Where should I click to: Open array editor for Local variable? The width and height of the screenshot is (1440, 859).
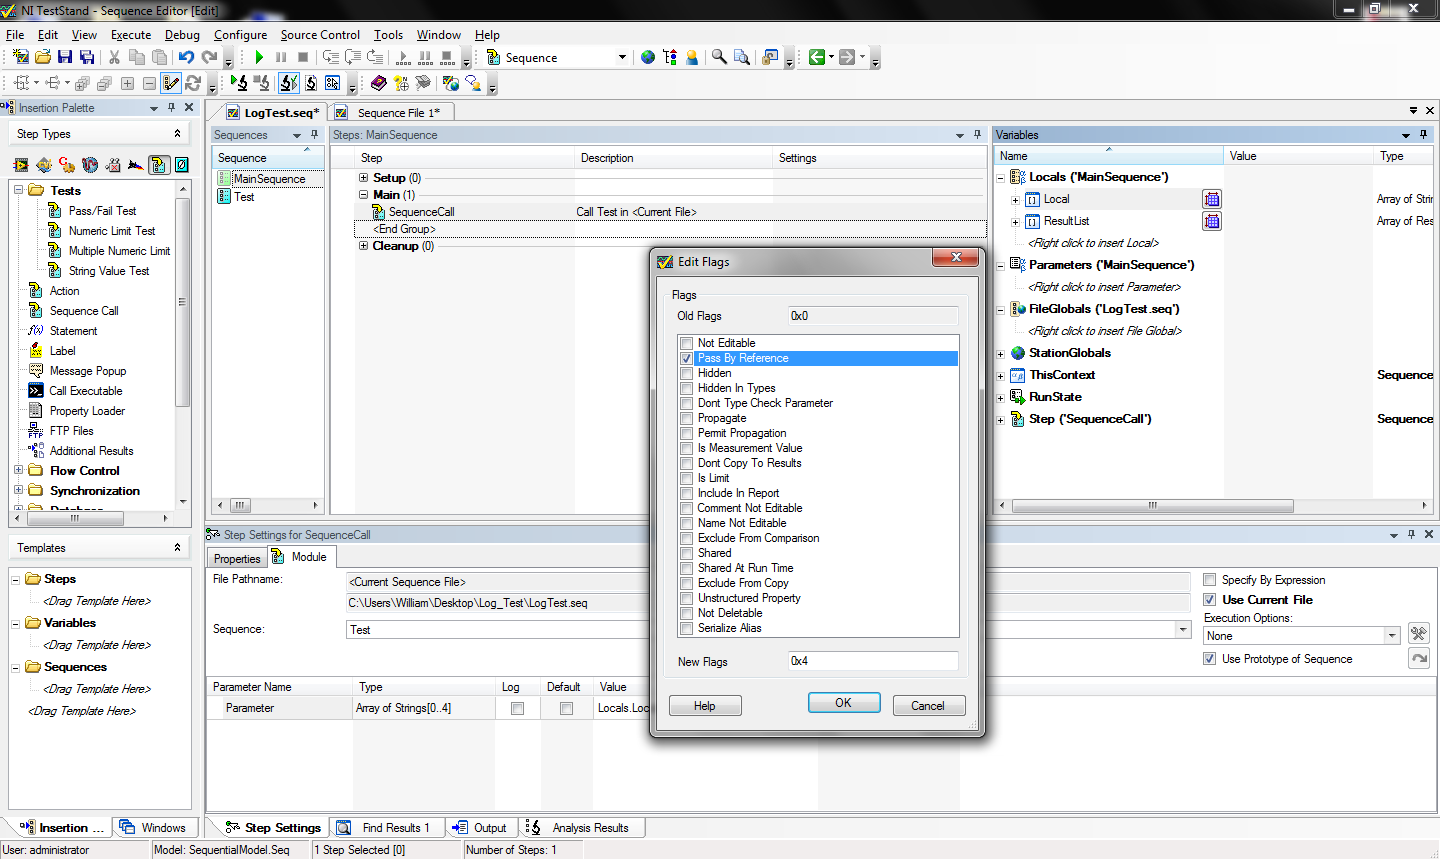tap(1212, 199)
